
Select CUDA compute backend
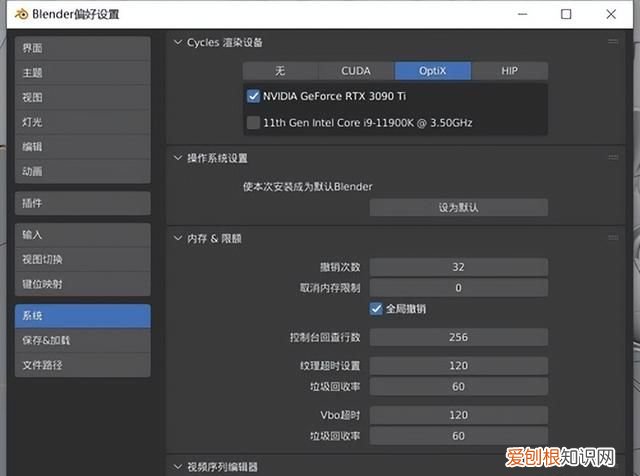pos(356,71)
